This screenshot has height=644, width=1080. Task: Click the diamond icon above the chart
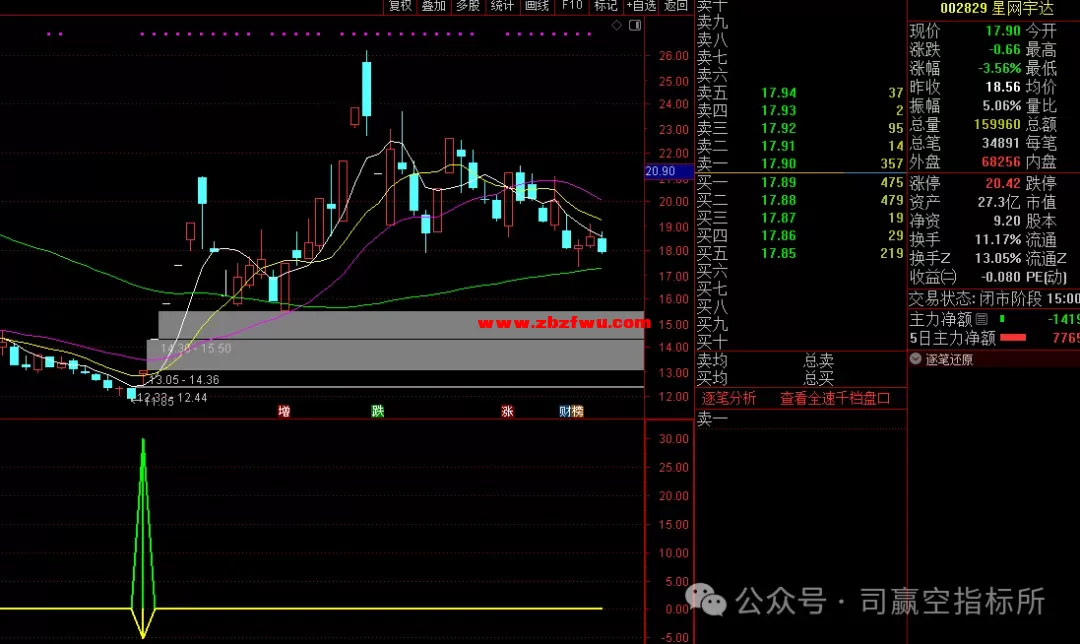[x=616, y=25]
